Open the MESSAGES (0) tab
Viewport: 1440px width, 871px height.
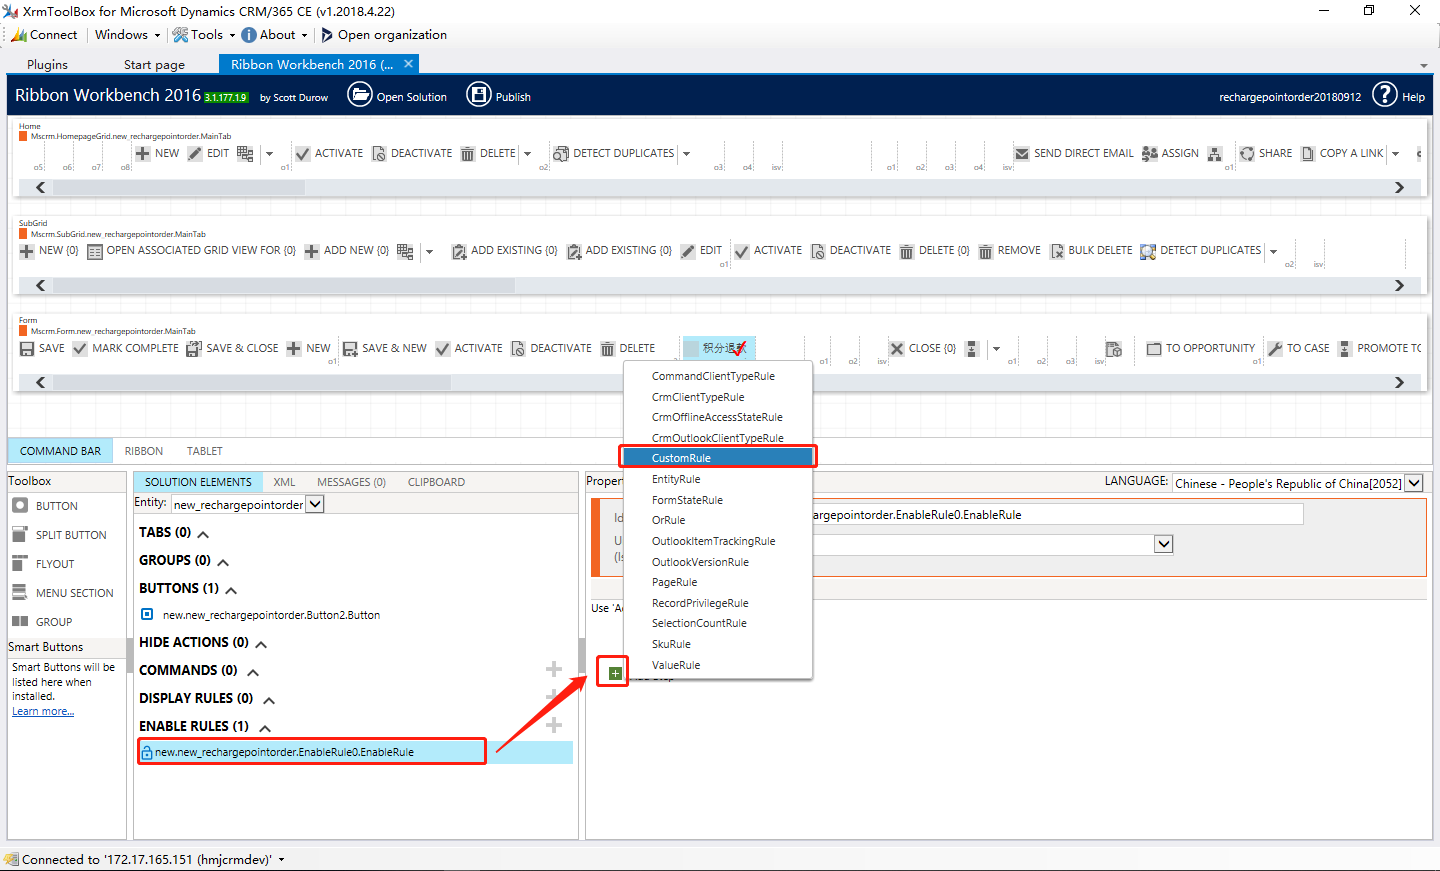click(351, 482)
